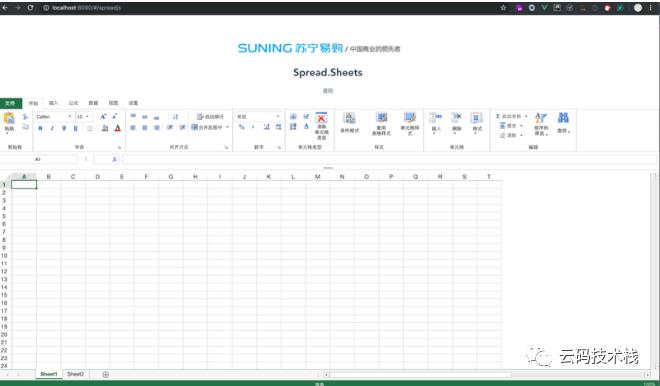Click the browser reload button

pos(30,8)
